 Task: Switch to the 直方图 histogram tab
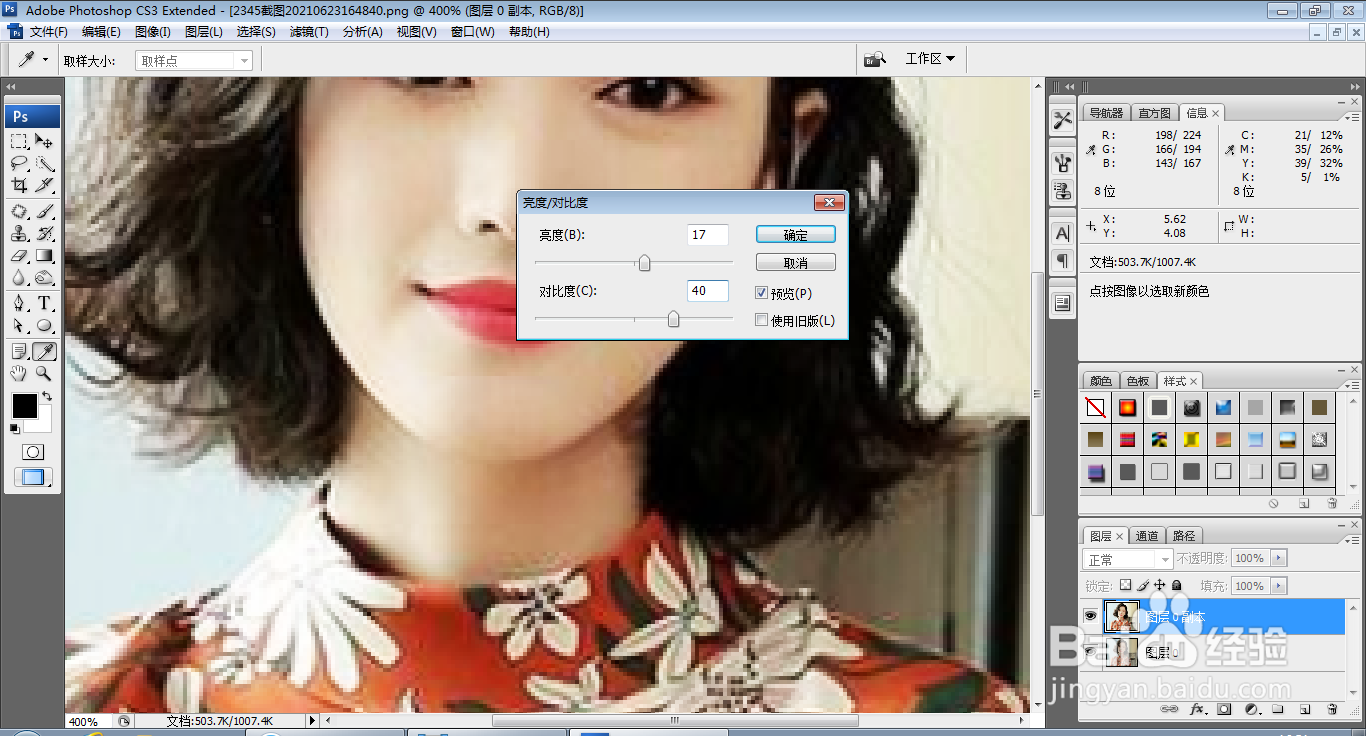[1154, 113]
